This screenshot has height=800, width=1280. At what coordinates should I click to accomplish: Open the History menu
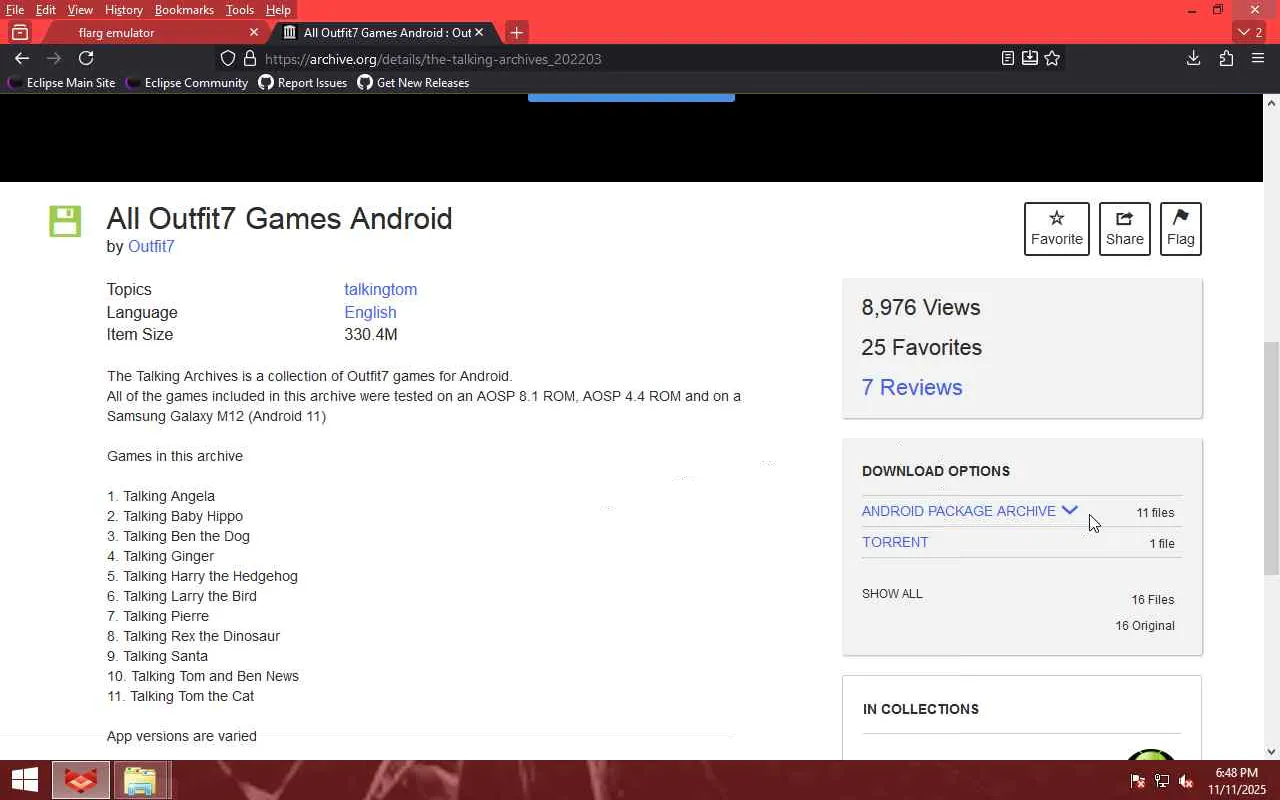[x=123, y=10]
